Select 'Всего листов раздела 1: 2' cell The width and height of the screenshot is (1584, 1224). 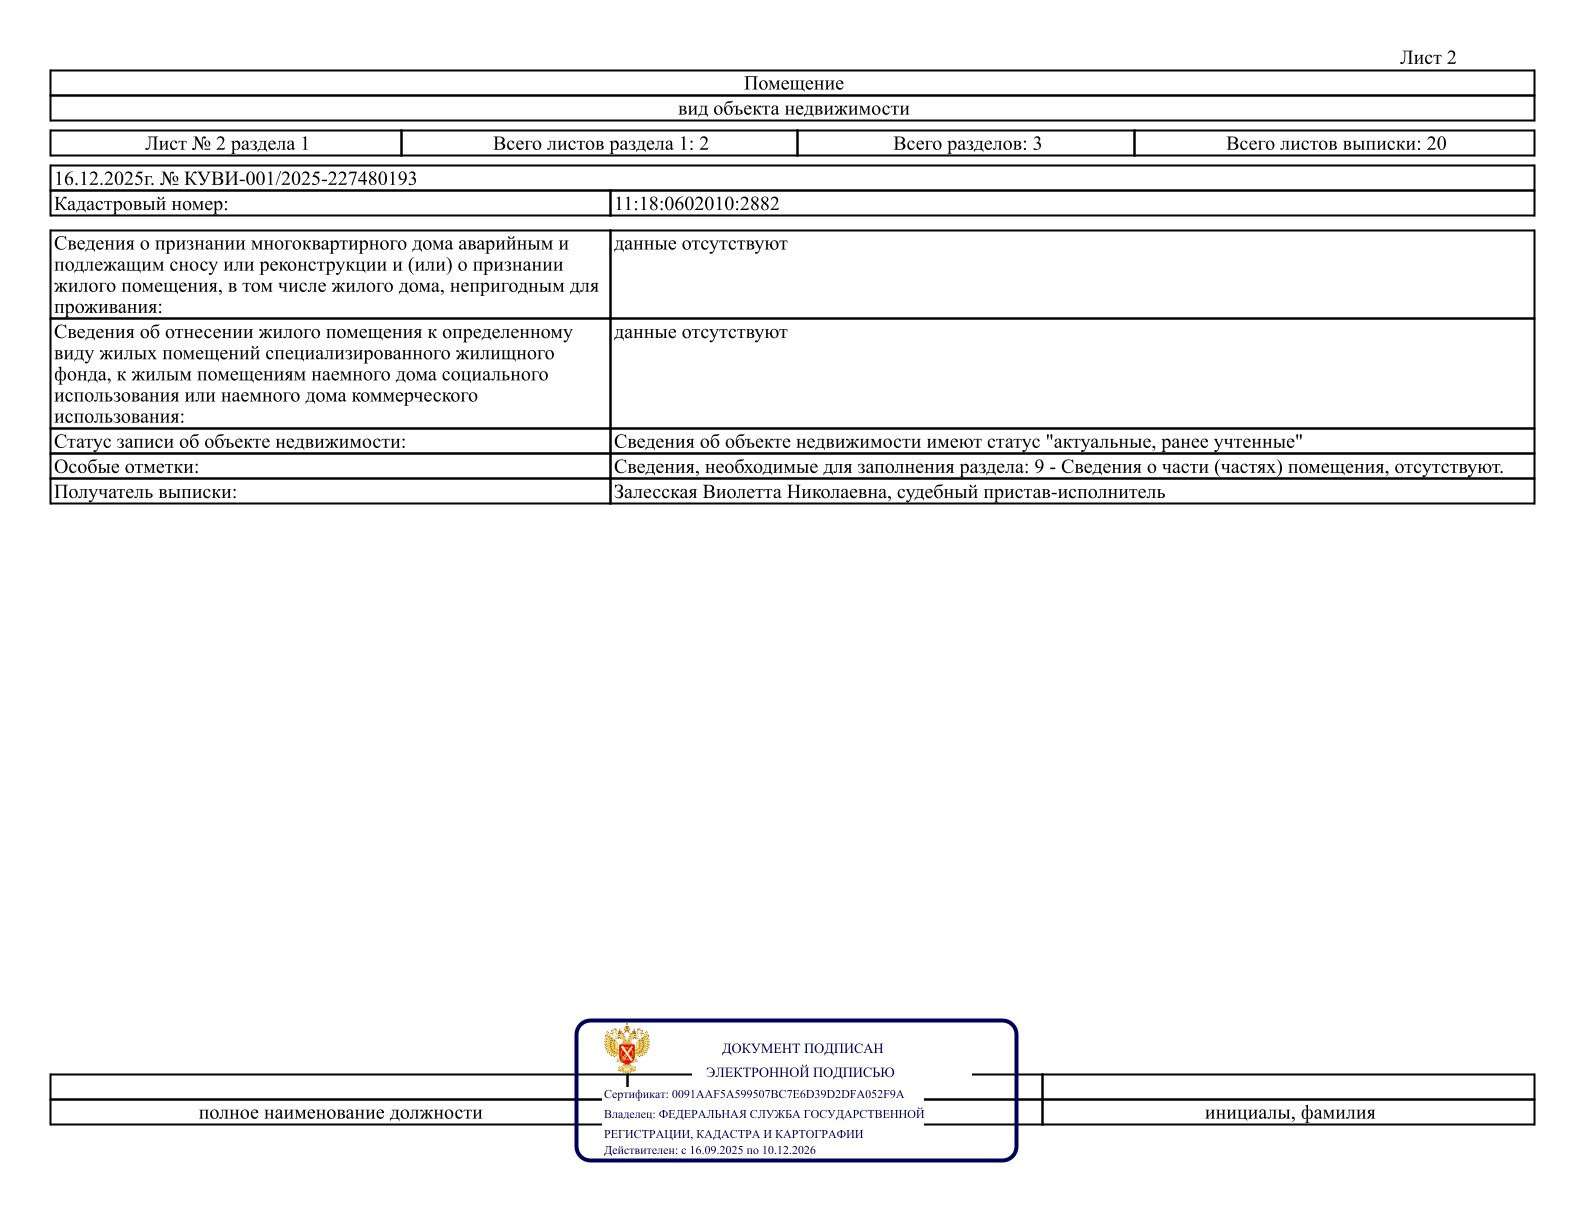pyautogui.click(x=600, y=143)
